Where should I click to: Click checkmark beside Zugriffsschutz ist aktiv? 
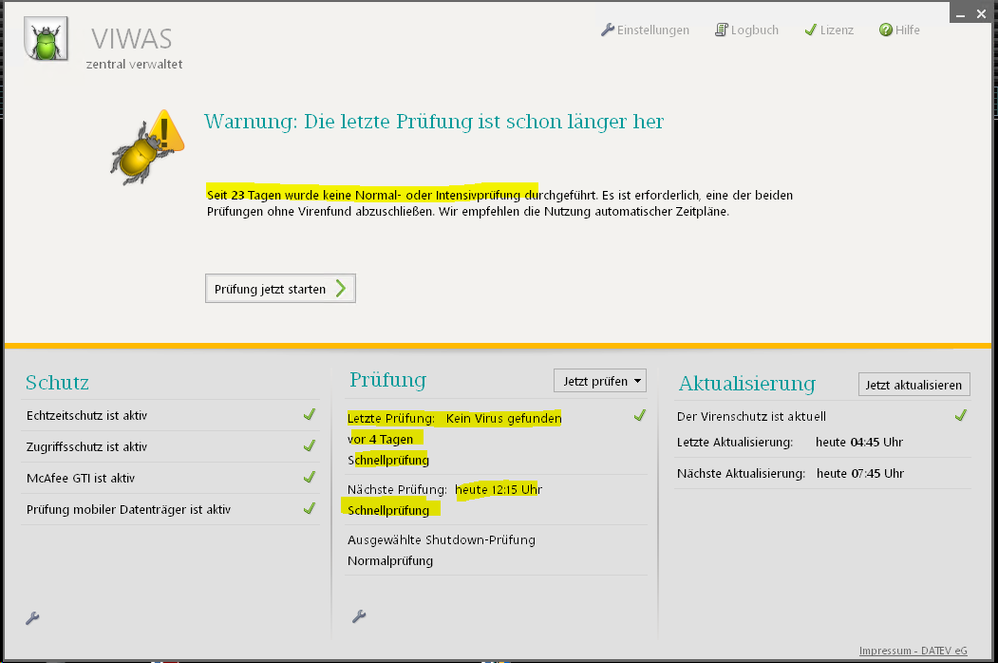[309, 446]
